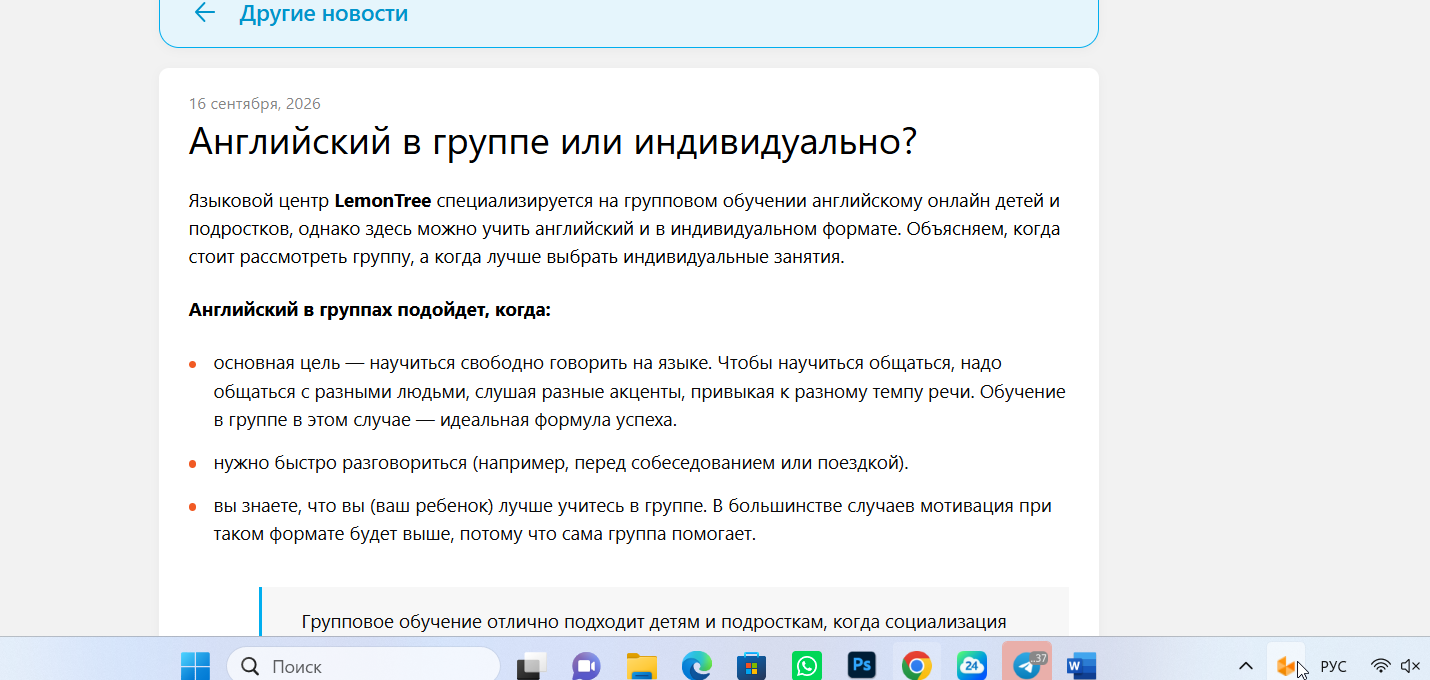Open the Bitrix24 taskbar app
The image size is (1430, 680).
pyautogui.click(x=971, y=666)
